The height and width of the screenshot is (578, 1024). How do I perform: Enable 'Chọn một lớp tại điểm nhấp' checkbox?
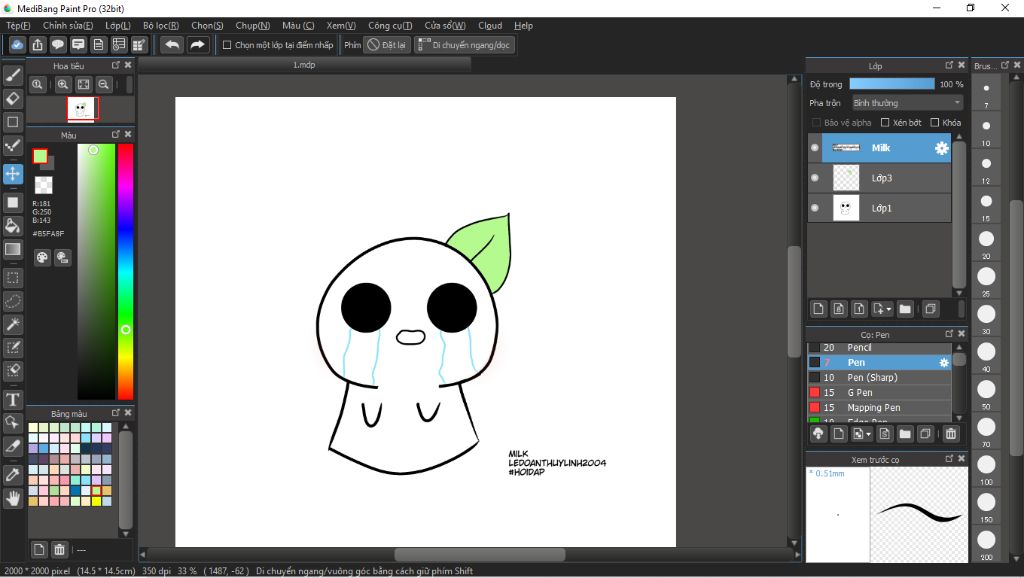coord(227,45)
